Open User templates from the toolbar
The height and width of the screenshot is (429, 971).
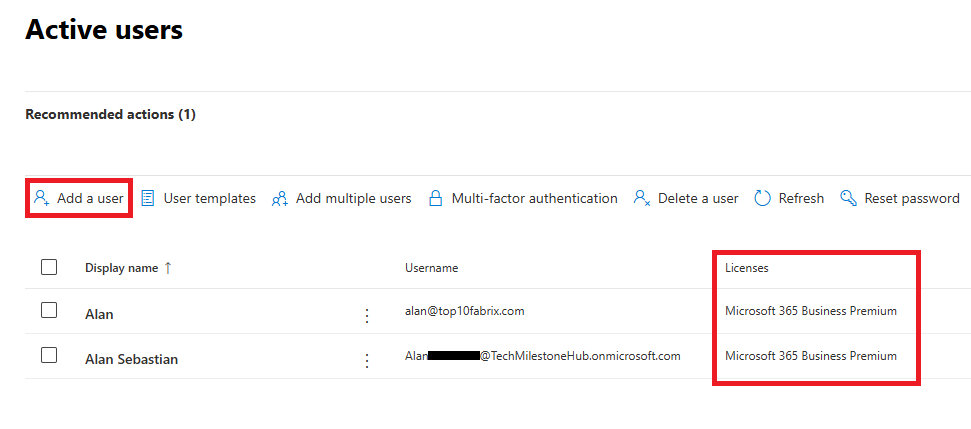click(x=198, y=199)
